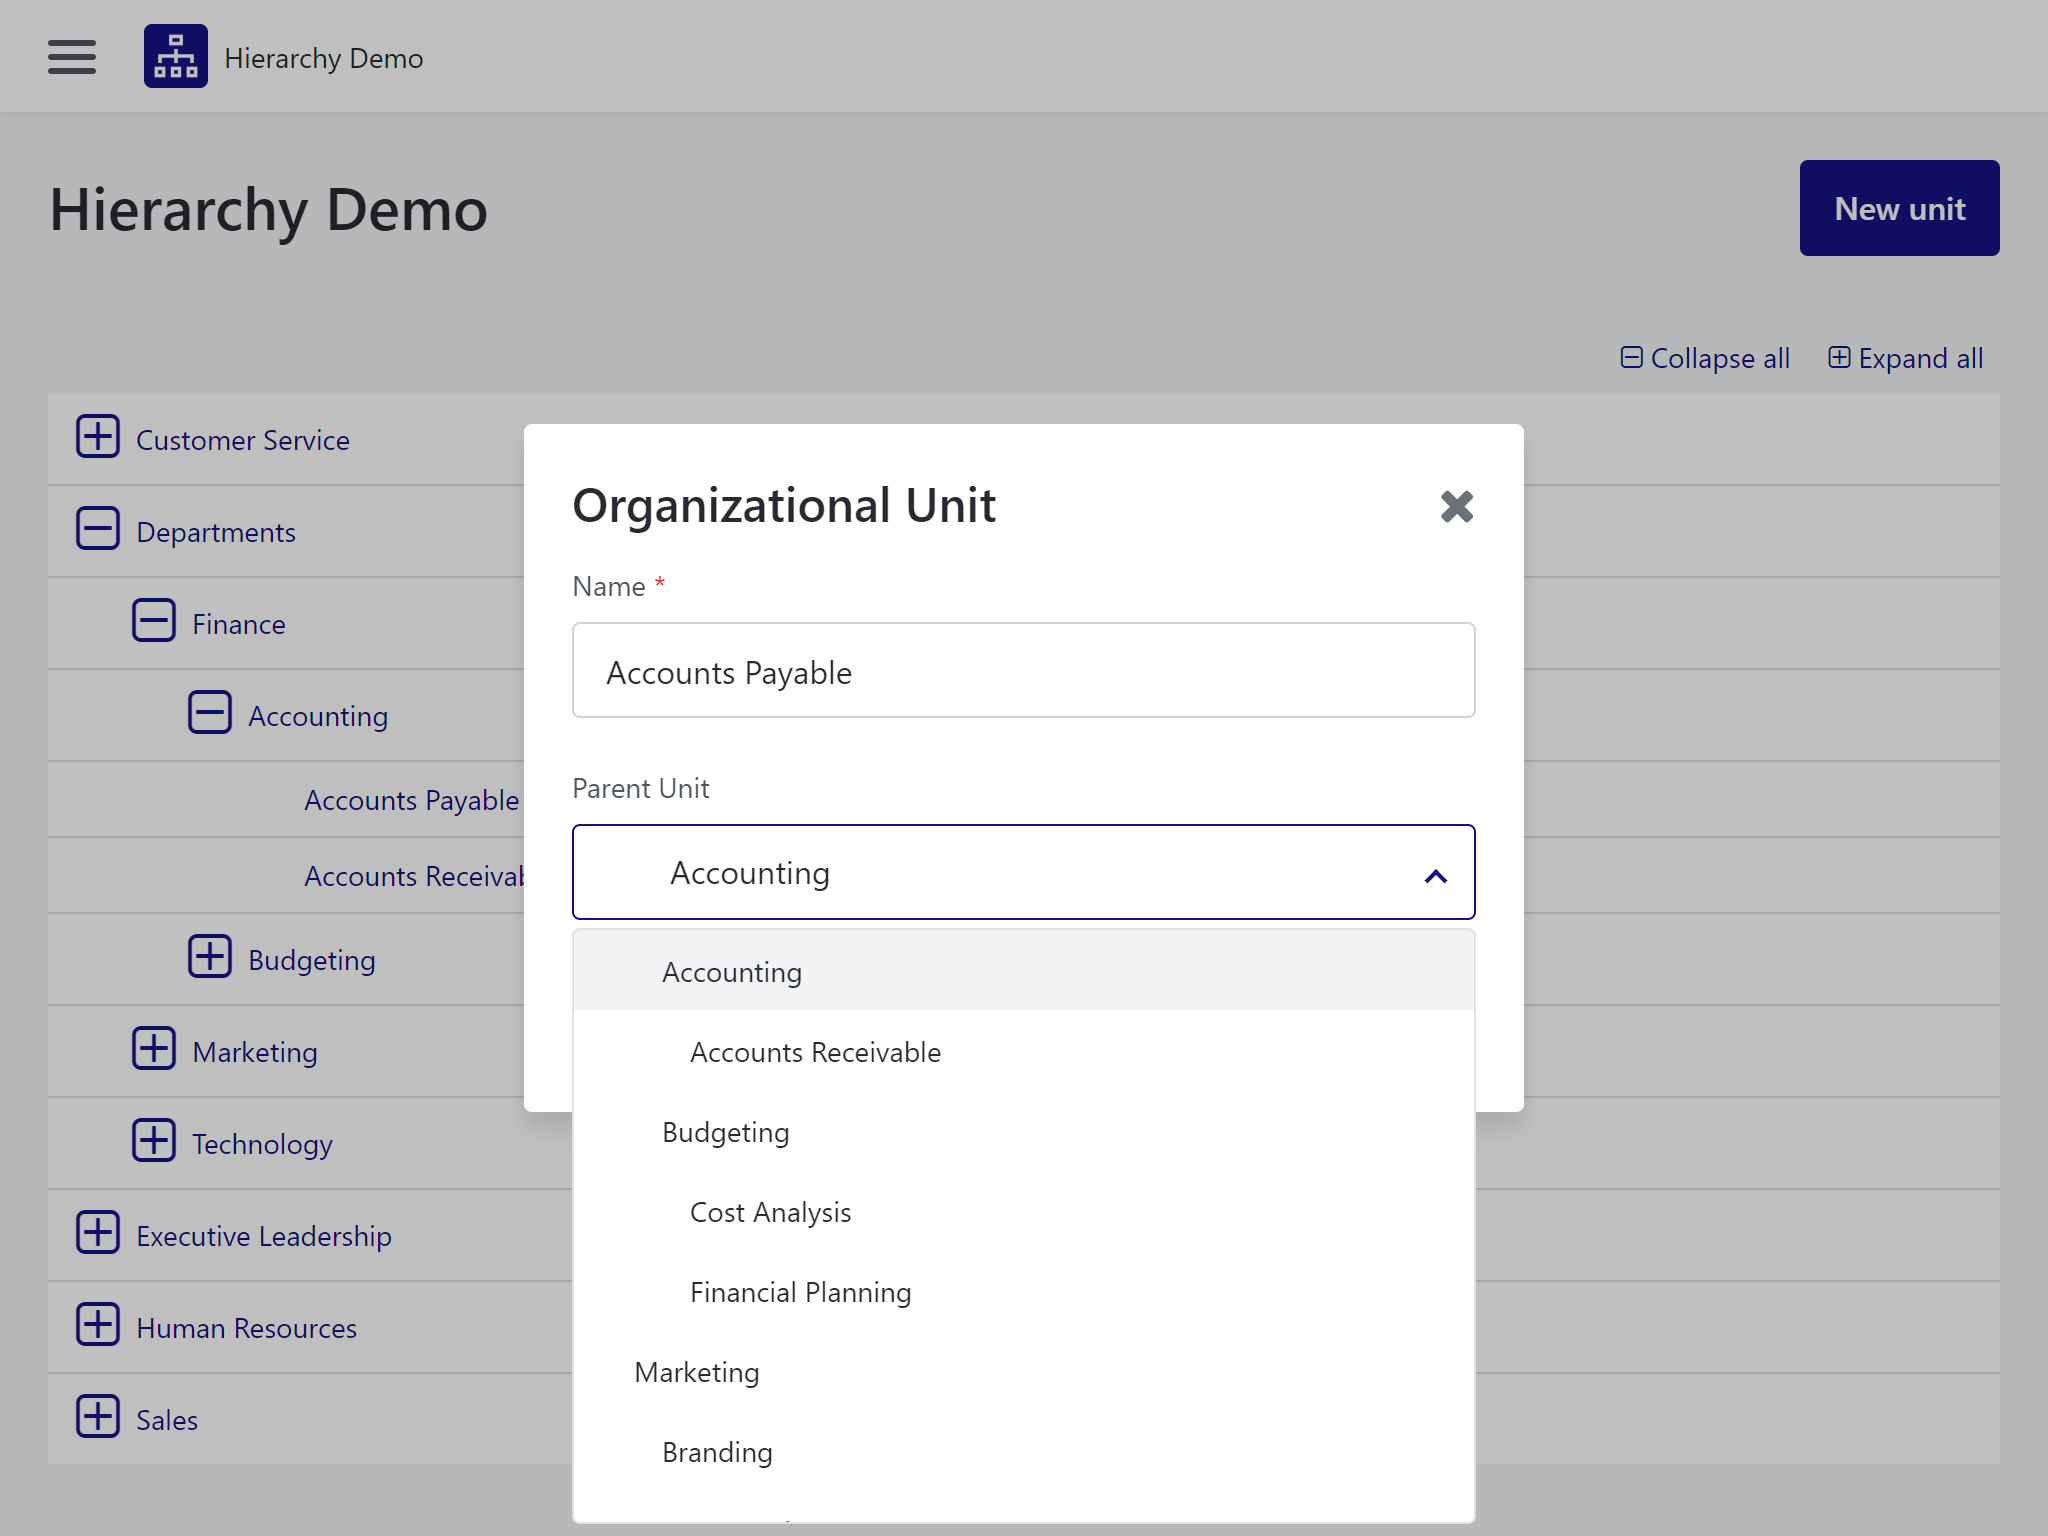Click the Parent Unit dropdown chevron

point(1435,876)
